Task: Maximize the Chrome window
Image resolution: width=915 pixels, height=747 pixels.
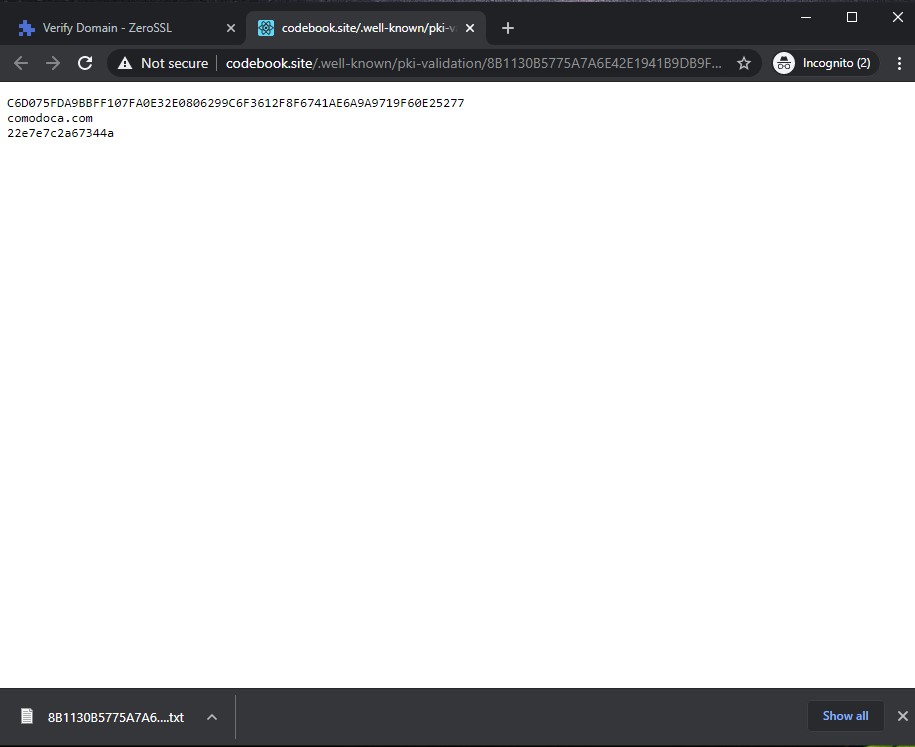Action: [852, 17]
